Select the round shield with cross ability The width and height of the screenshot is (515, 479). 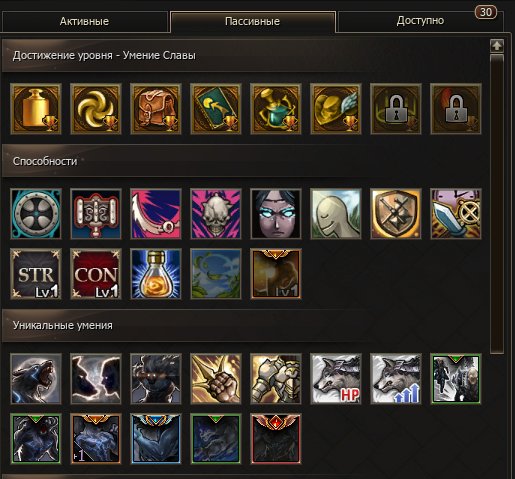click(36, 214)
